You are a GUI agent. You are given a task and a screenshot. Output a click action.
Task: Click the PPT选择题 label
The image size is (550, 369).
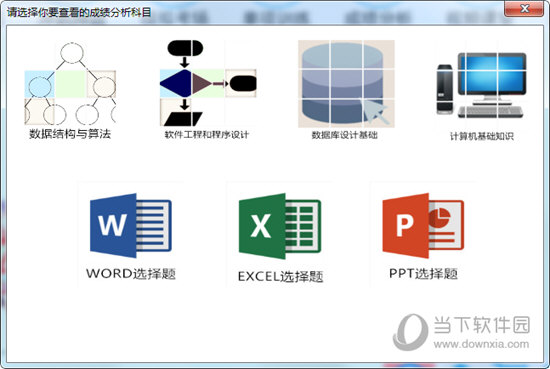pos(423,273)
